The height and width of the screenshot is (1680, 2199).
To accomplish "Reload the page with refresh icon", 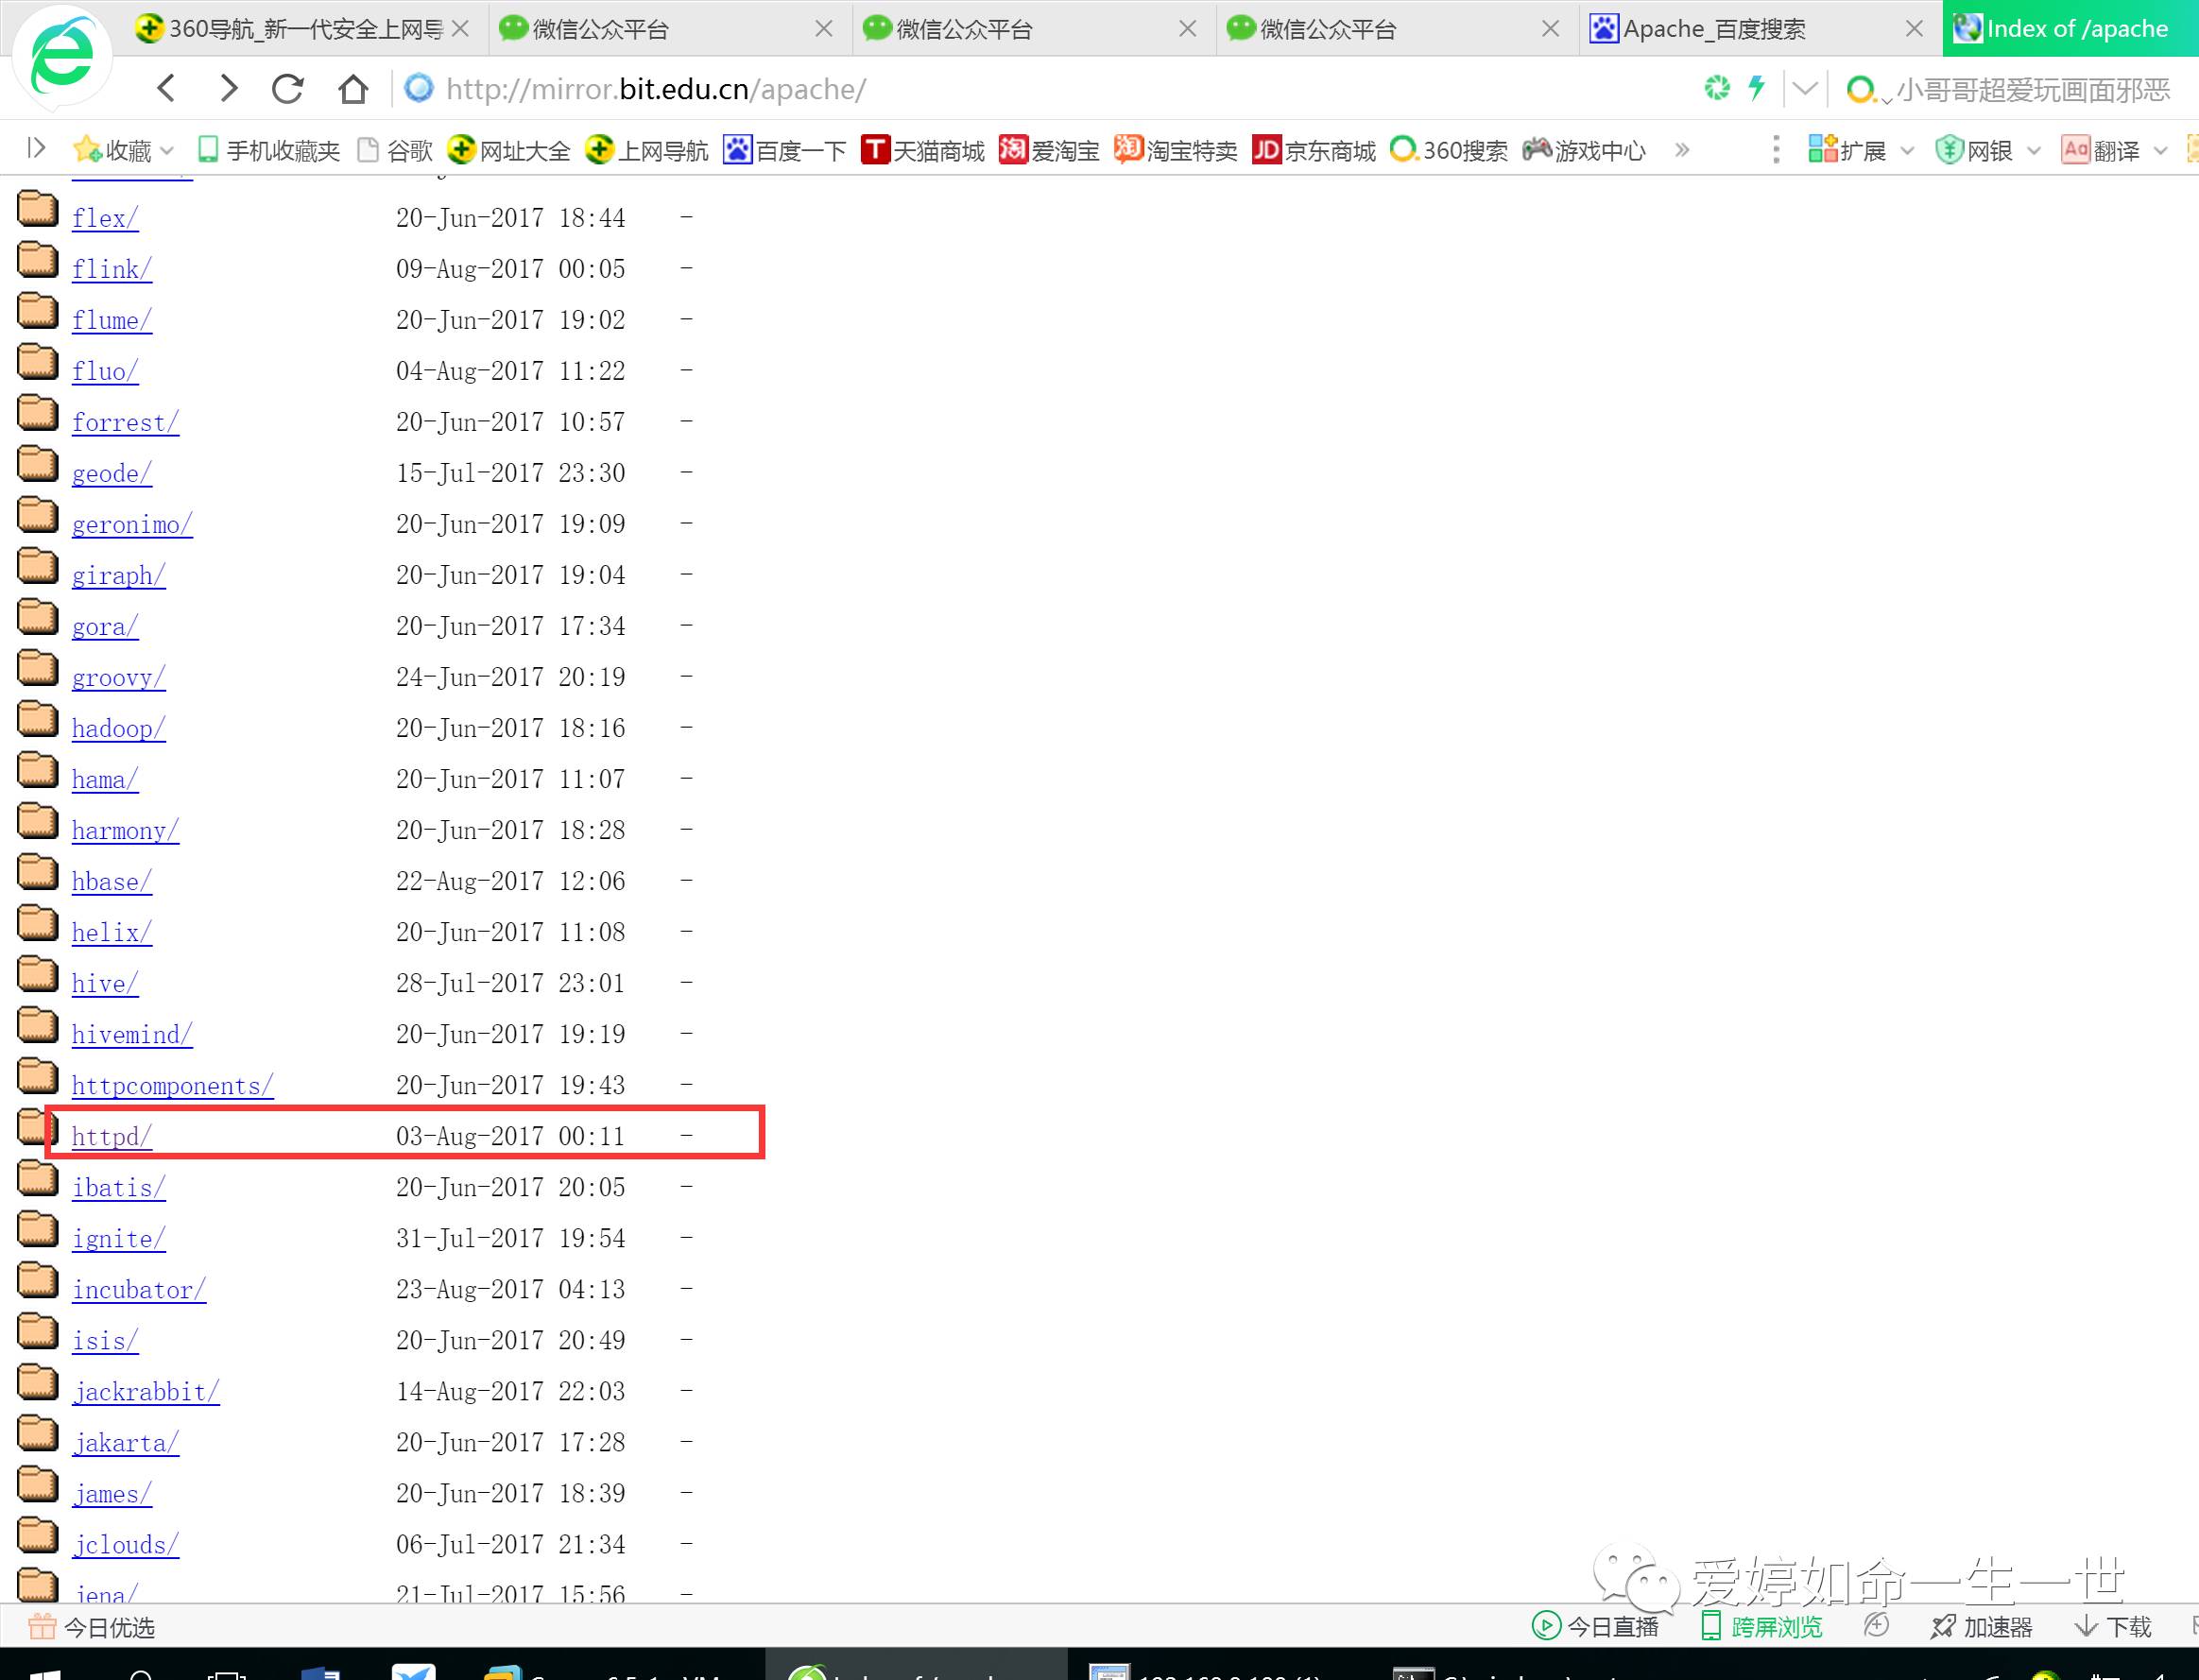I will click(x=288, y=89).
